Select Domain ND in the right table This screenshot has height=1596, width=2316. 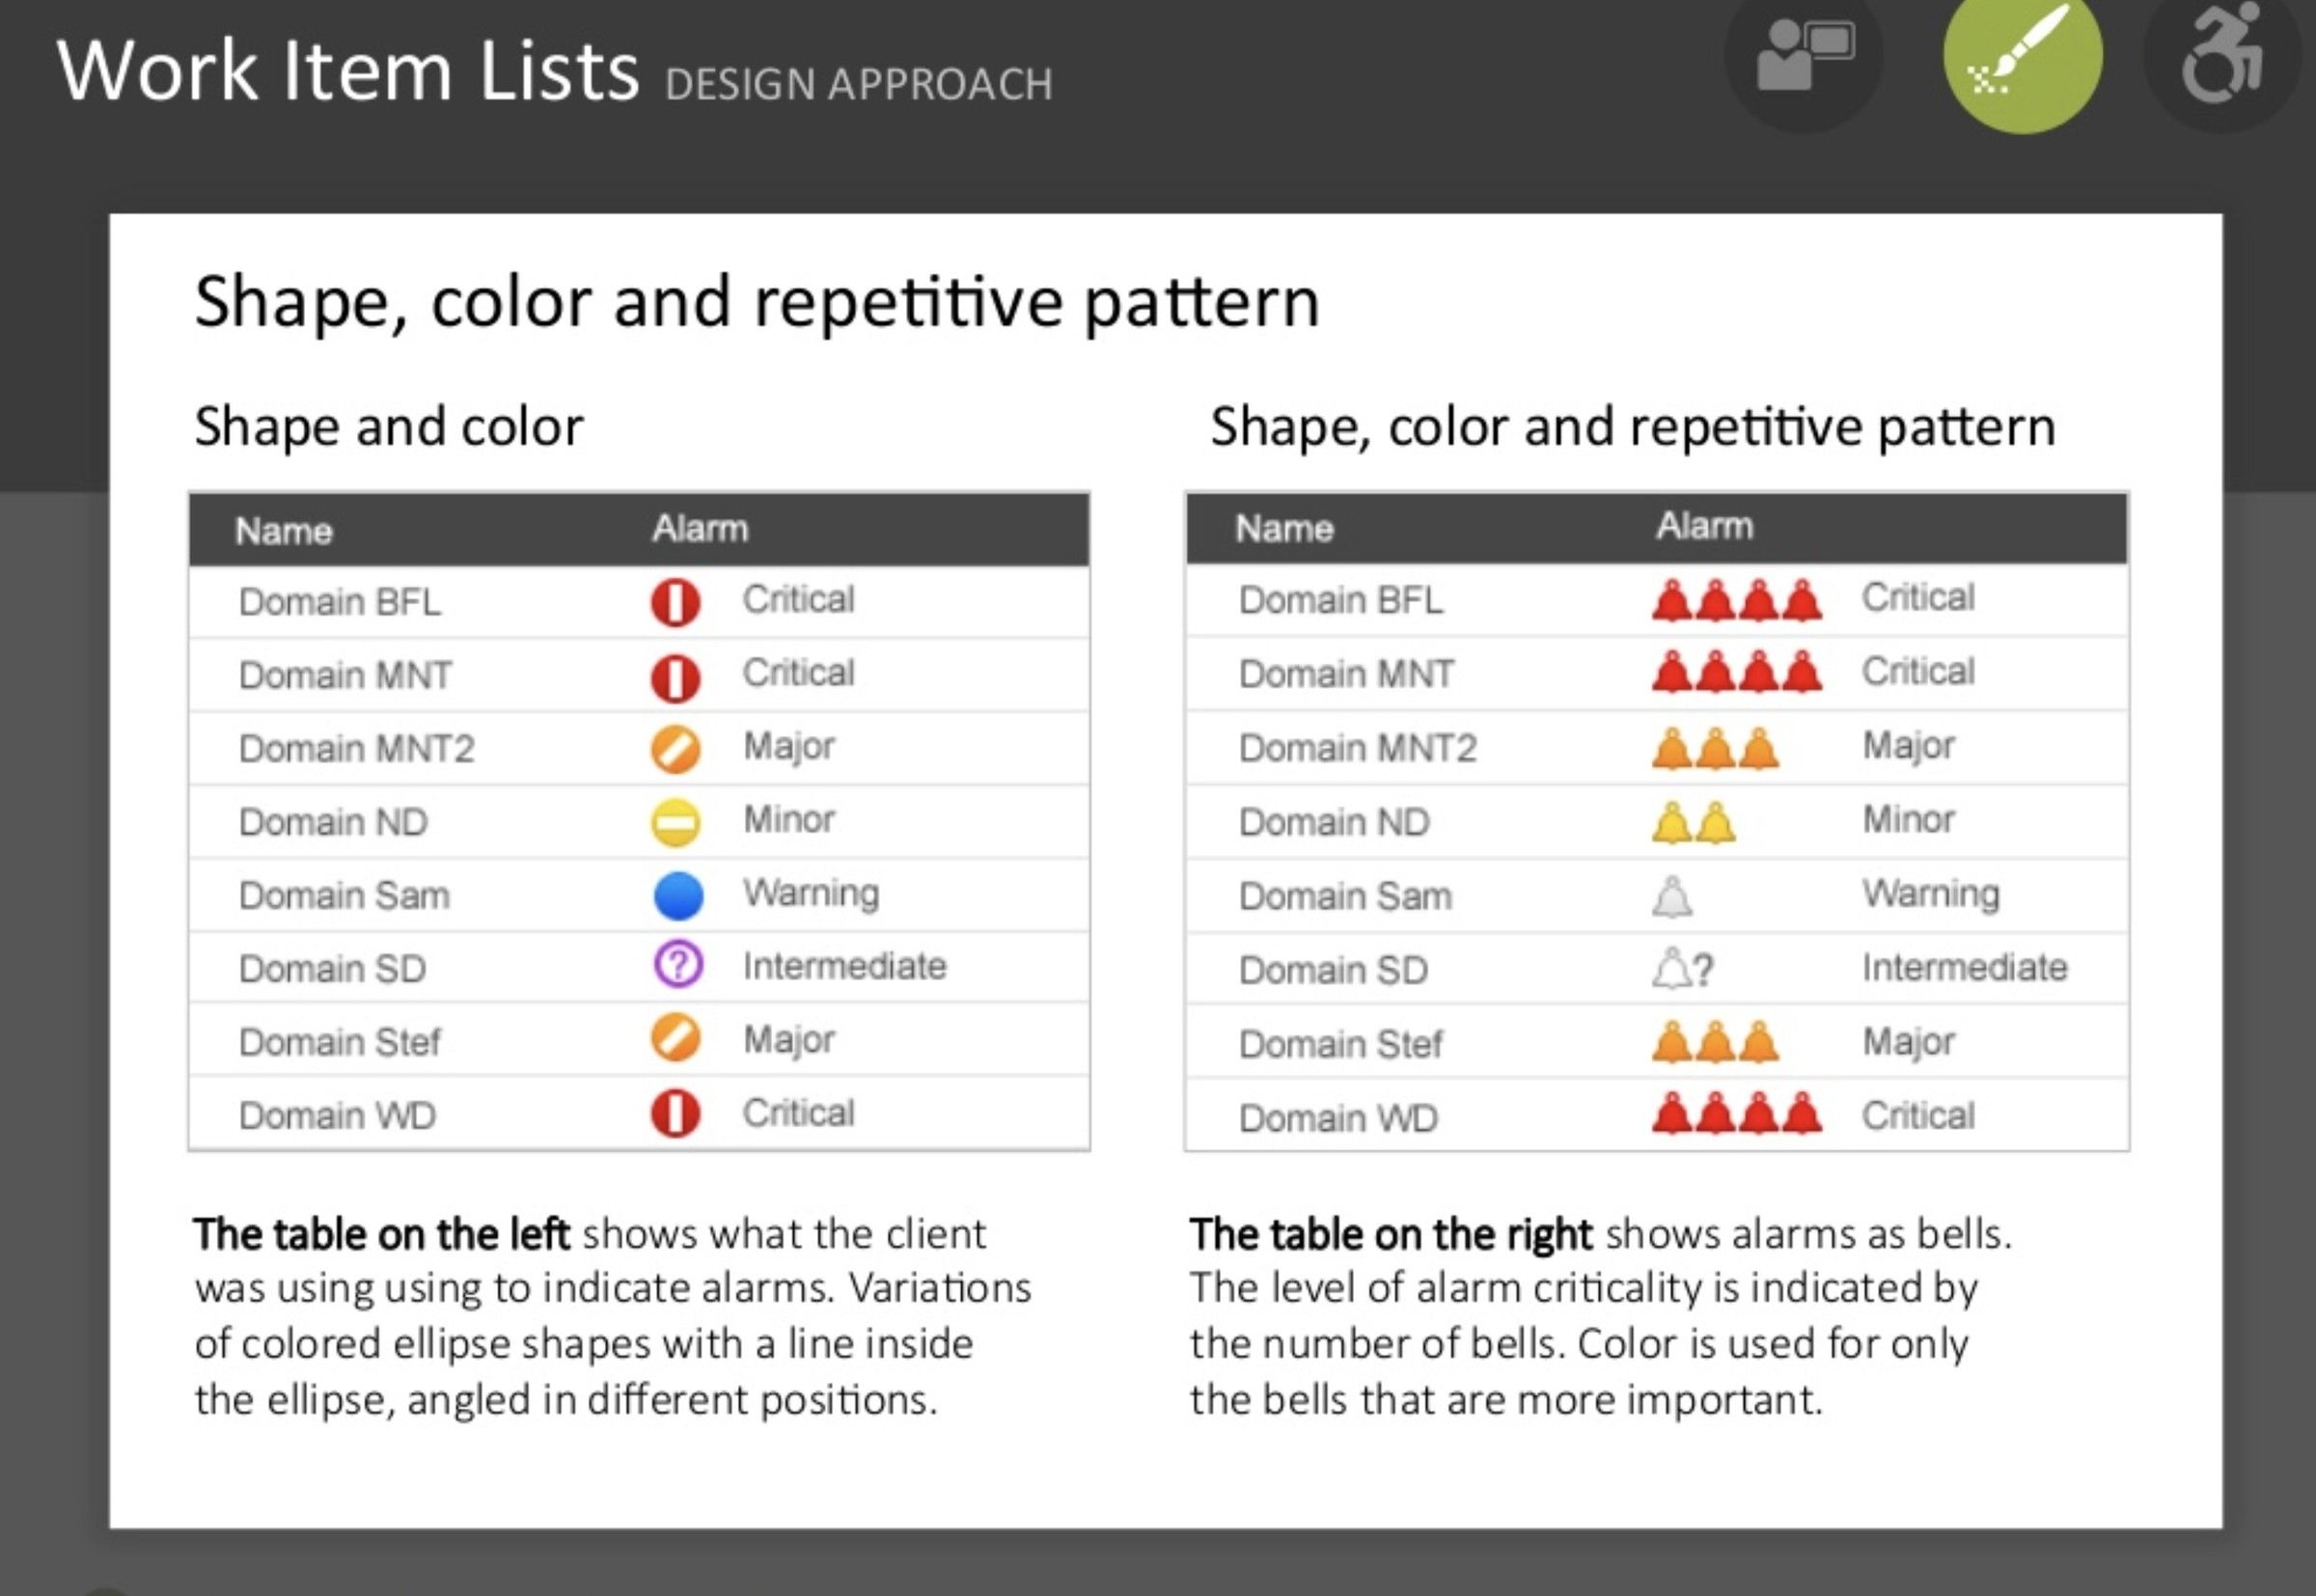click(1334, 823)
